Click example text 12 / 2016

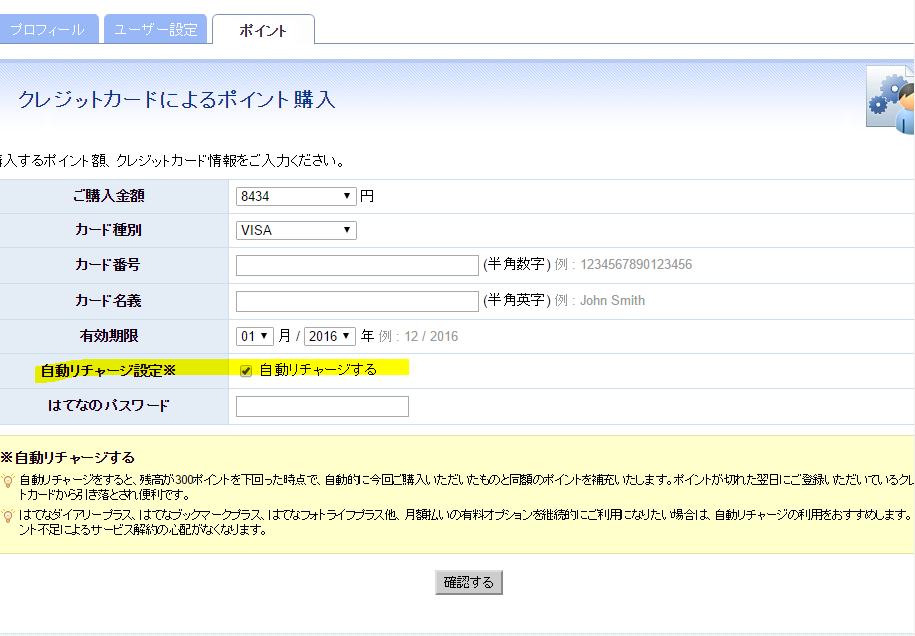(x=431, y=337)
